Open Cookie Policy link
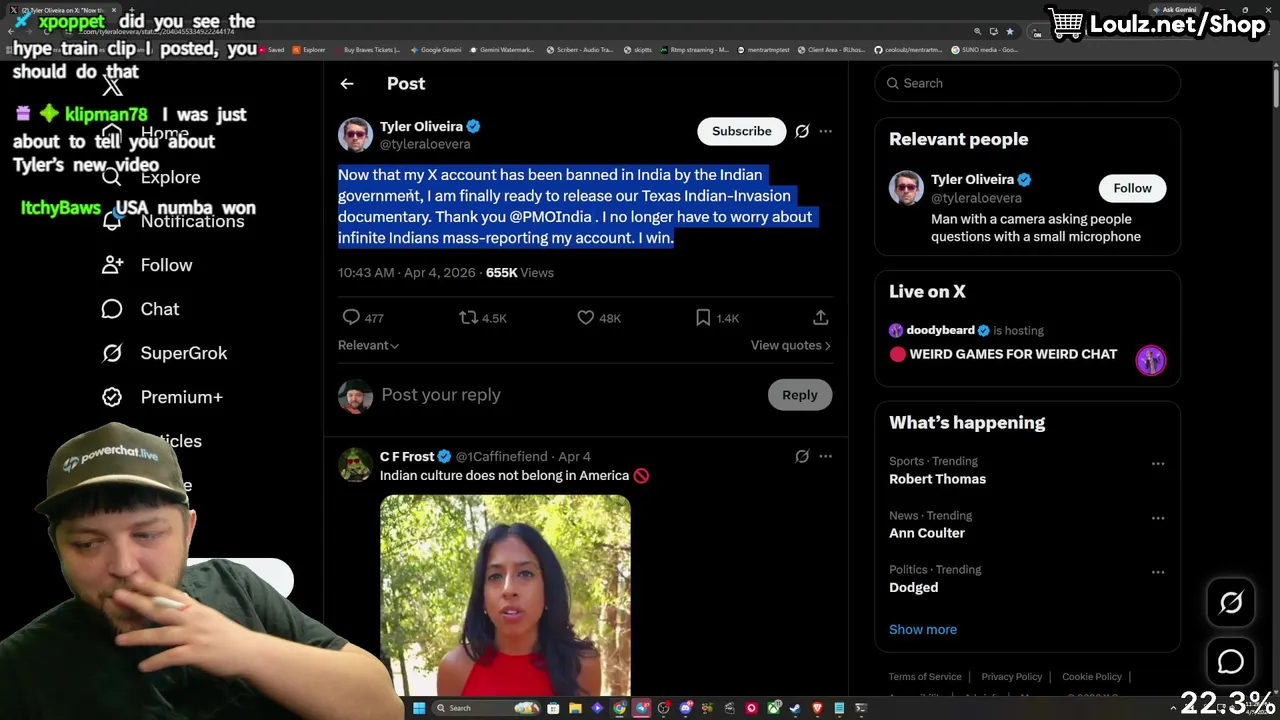The height and width of the screenshot is (720, 1280). click(1092, 677)
